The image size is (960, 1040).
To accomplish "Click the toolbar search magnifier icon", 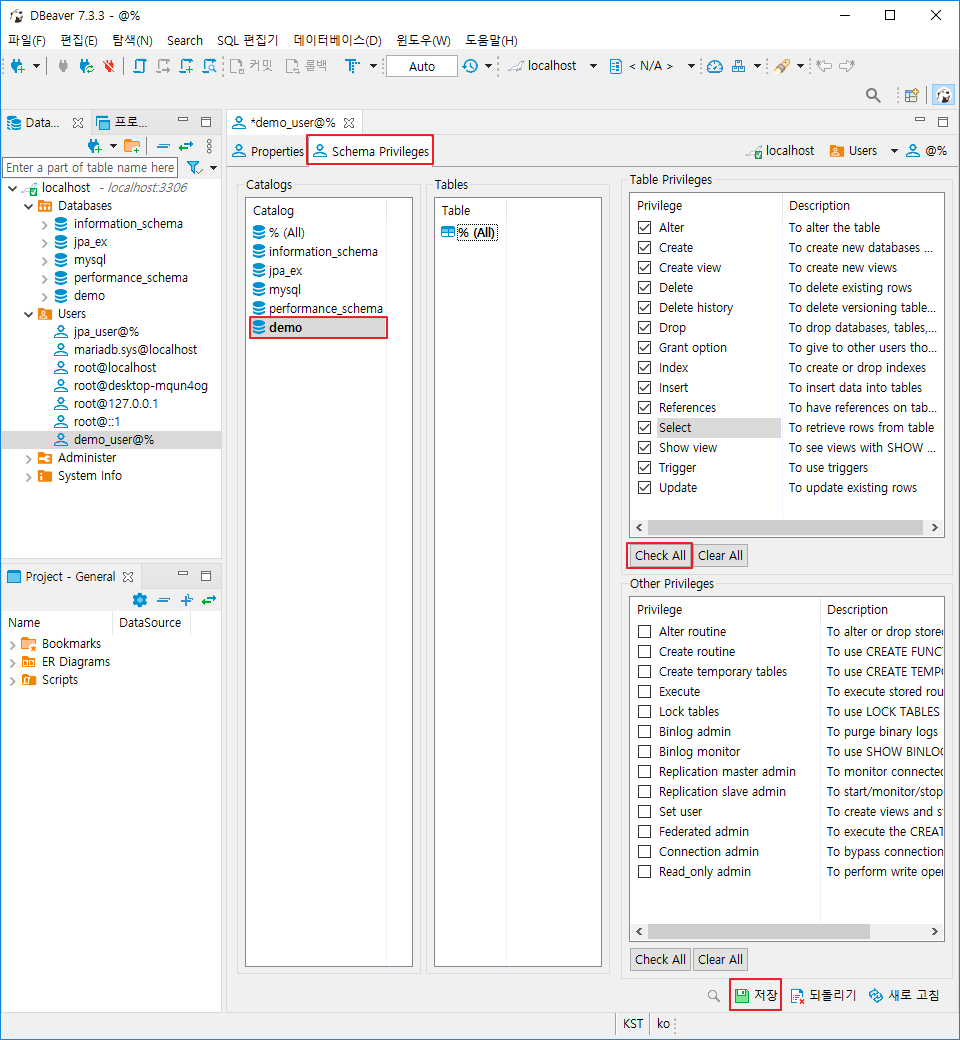I will click(873, 96).
